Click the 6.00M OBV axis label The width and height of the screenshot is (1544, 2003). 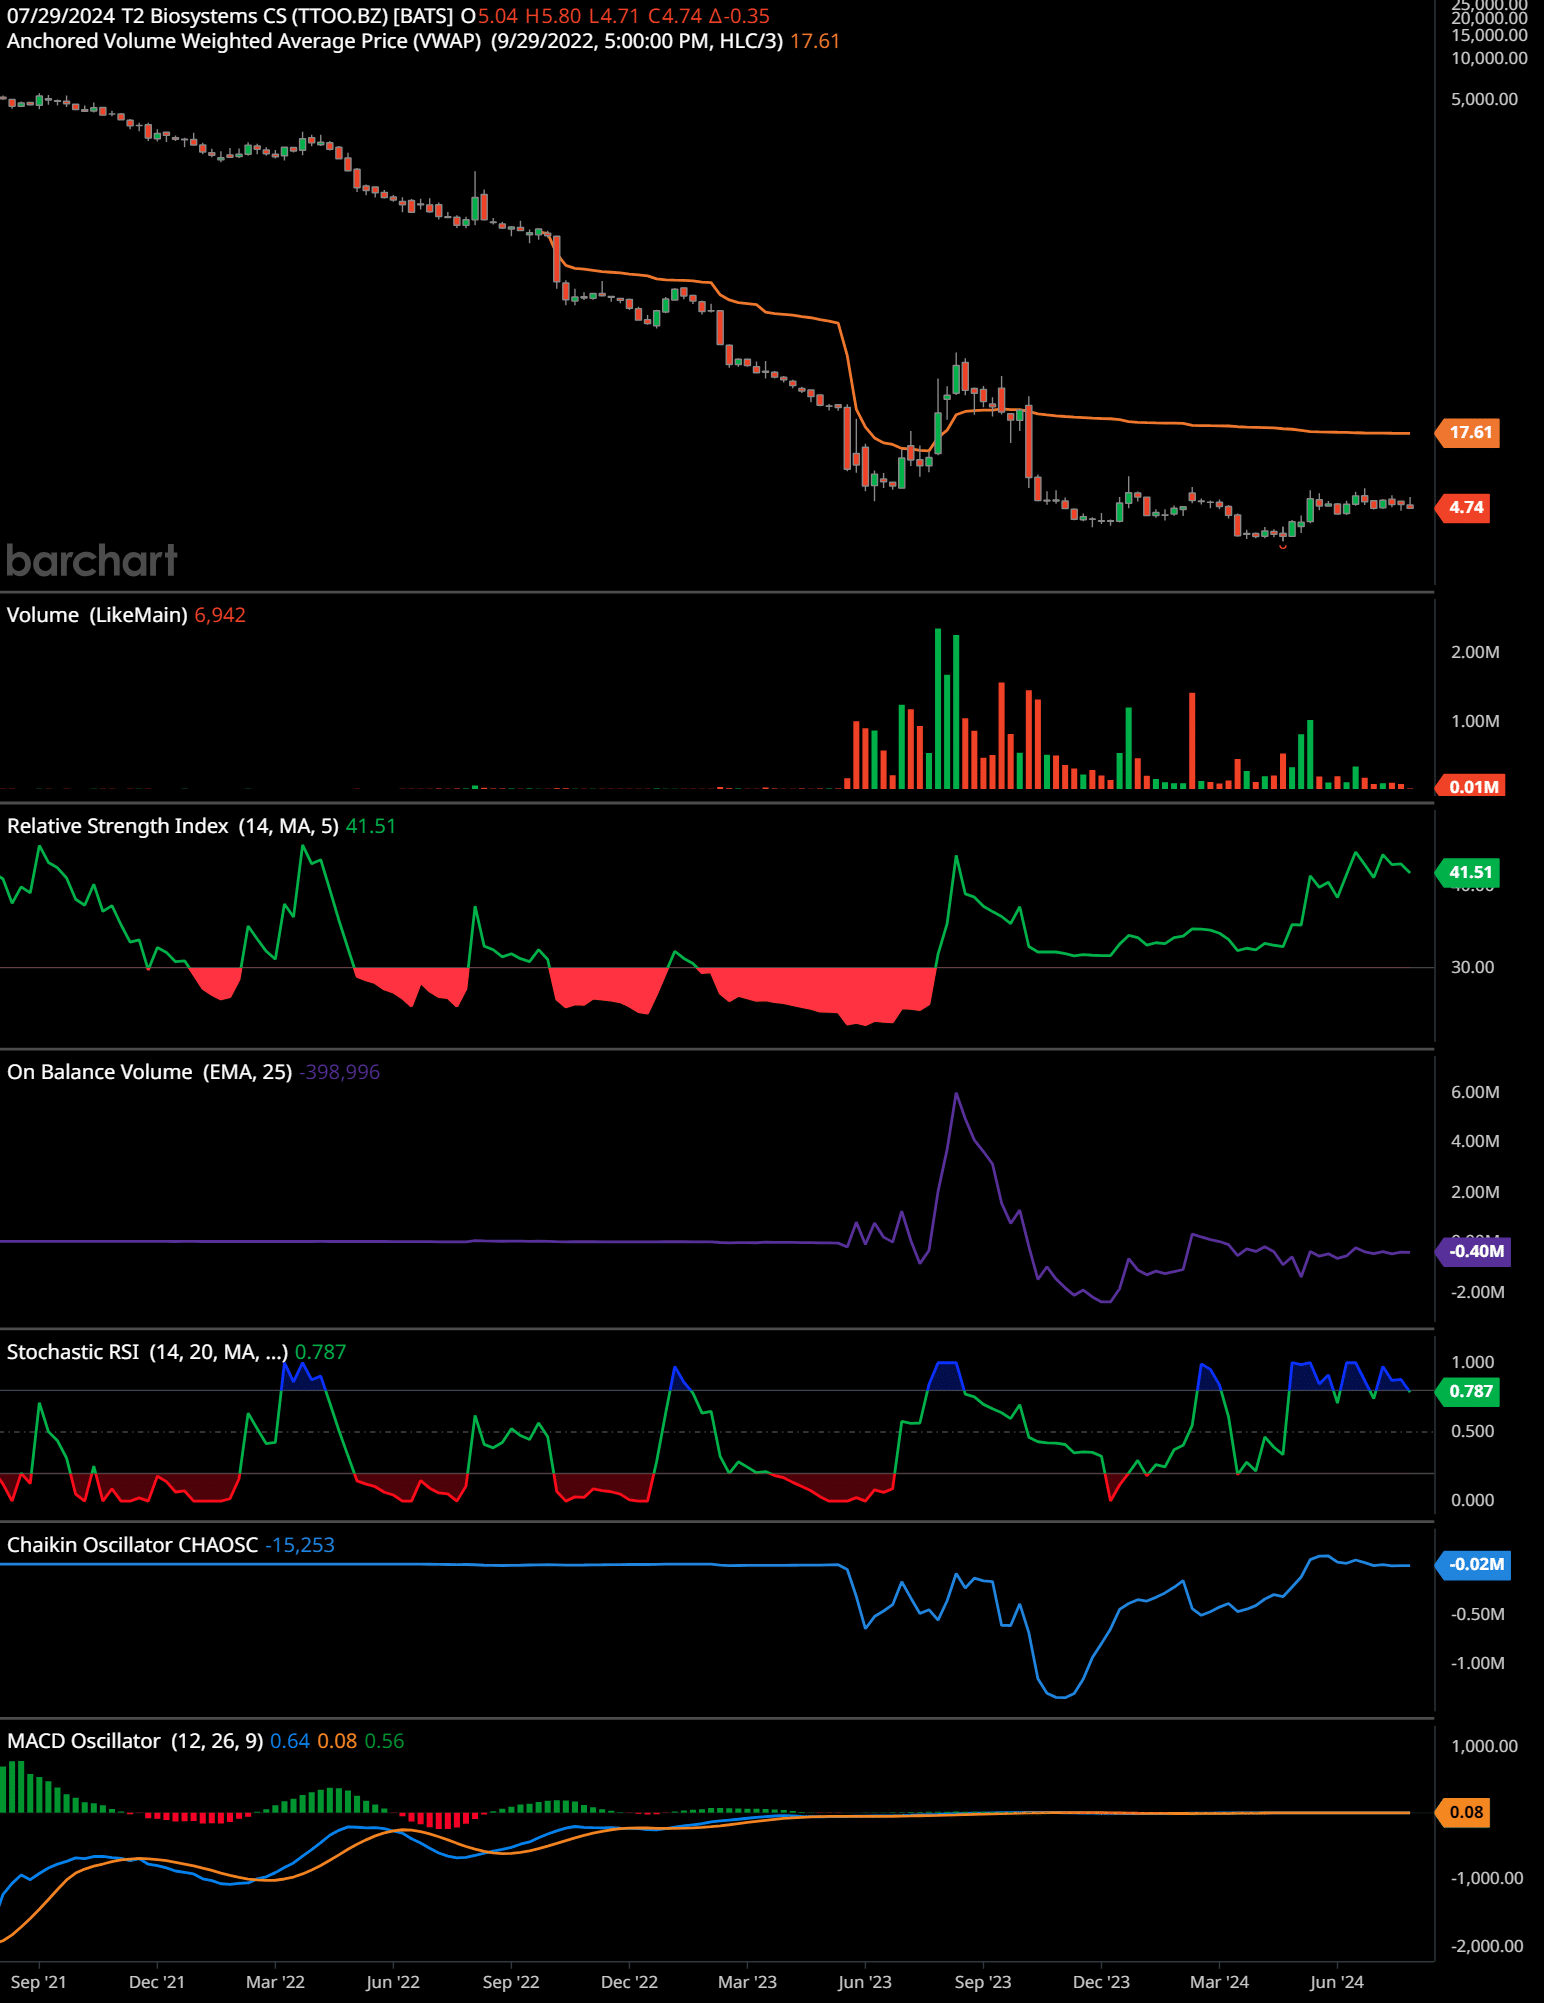coord(1475,1092)
